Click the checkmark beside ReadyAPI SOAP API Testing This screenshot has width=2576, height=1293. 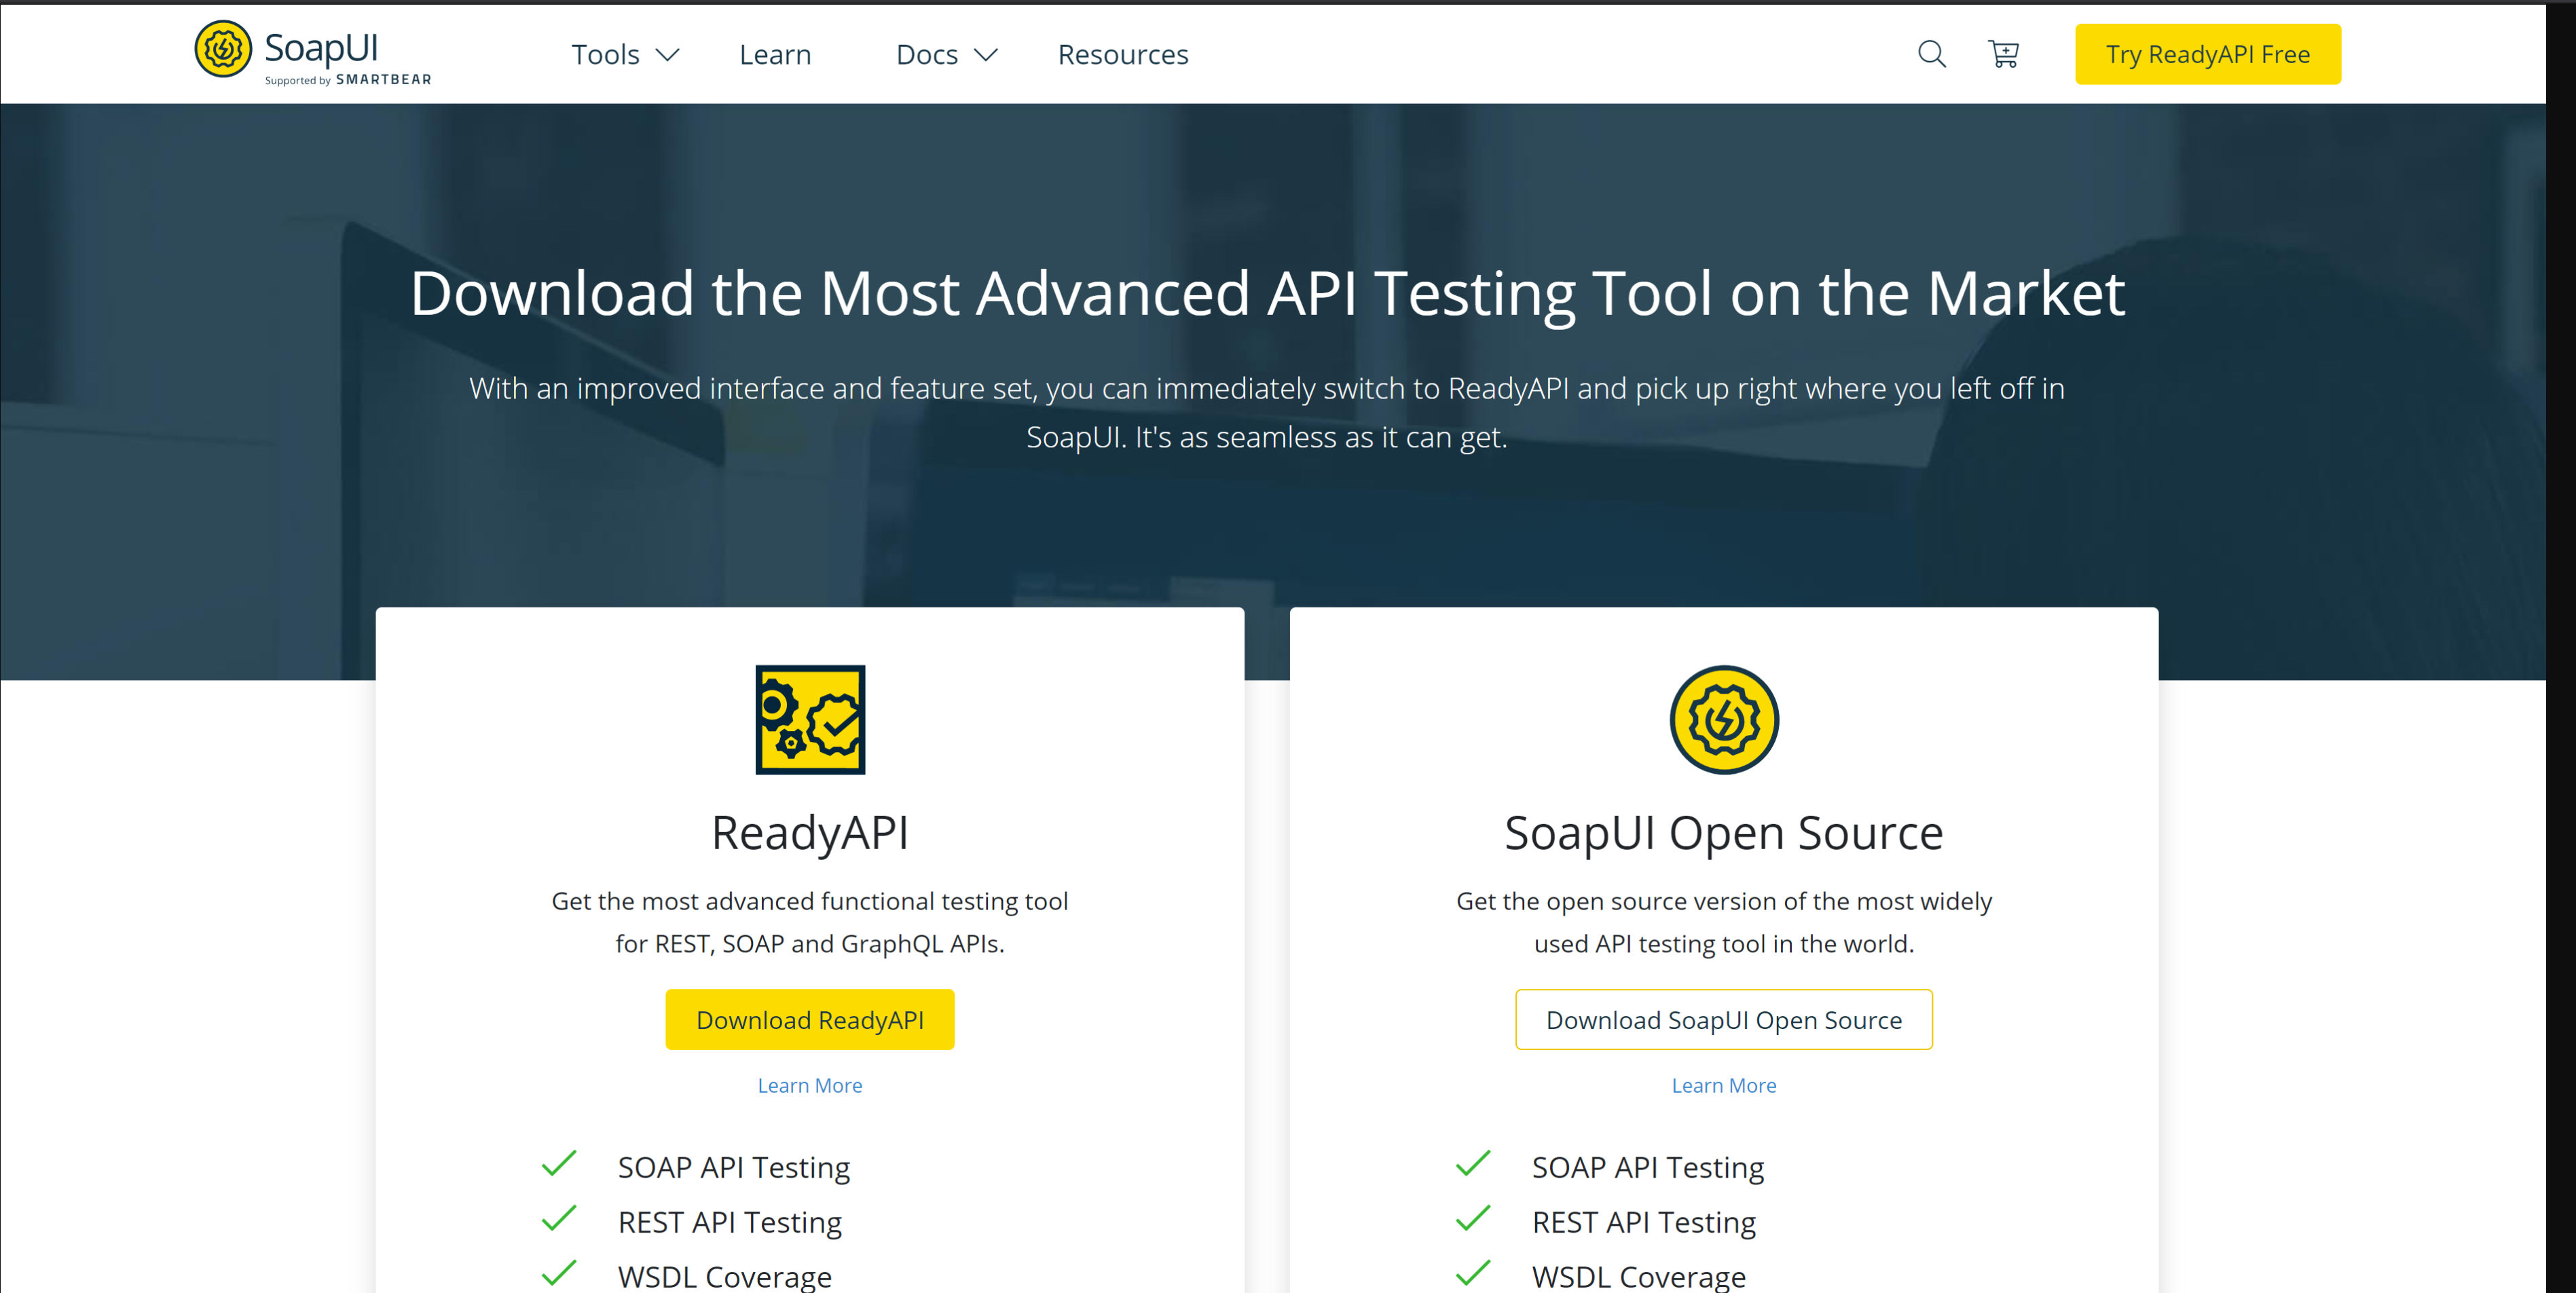(x=559, y=1164)
